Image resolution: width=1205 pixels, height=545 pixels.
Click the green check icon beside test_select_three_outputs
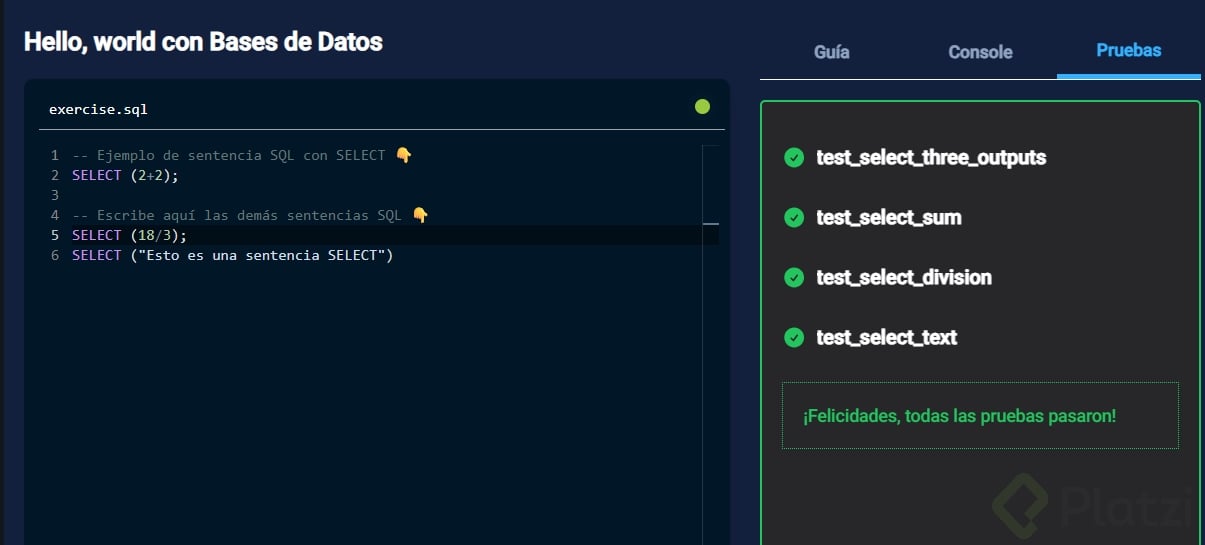pos(794,158)
